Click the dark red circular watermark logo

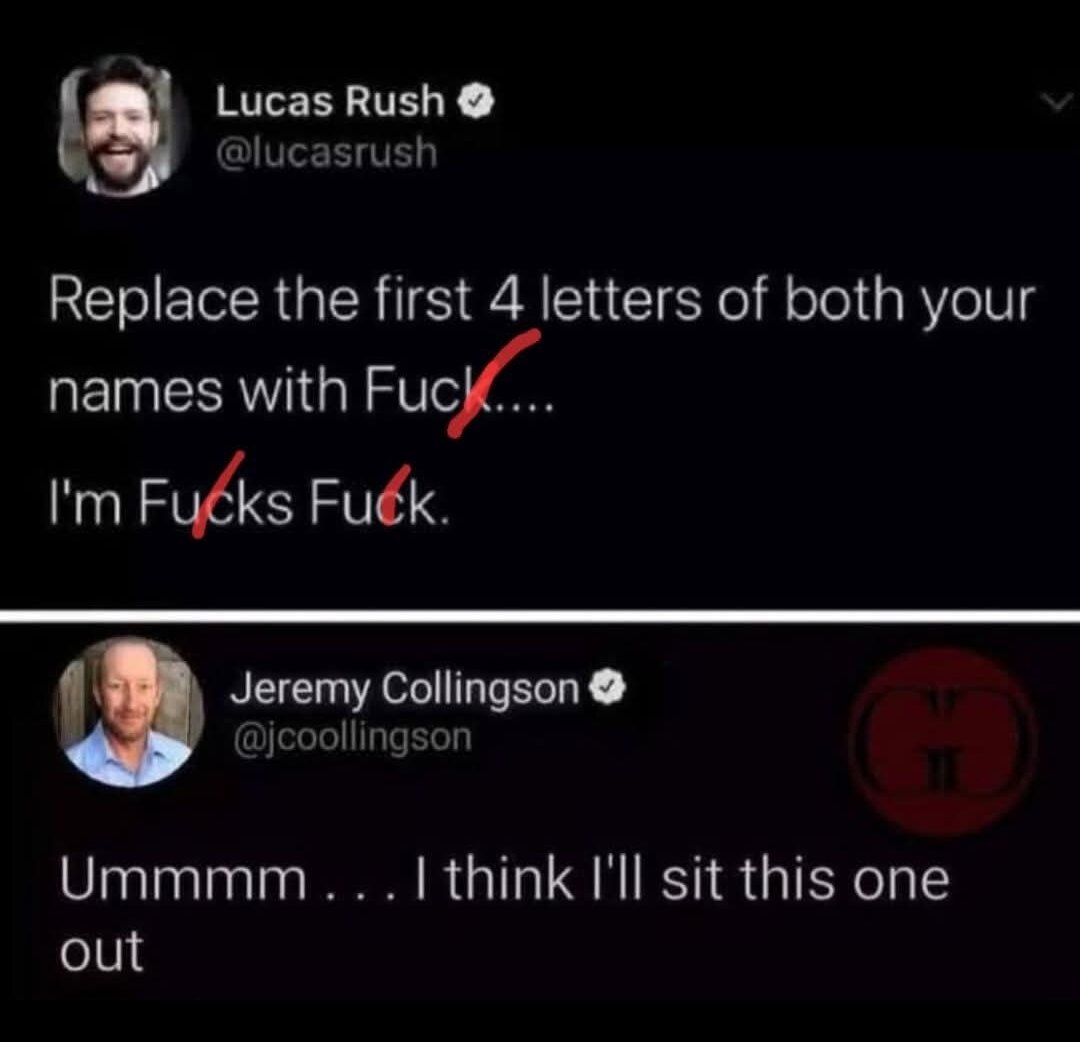click(944, 742)
